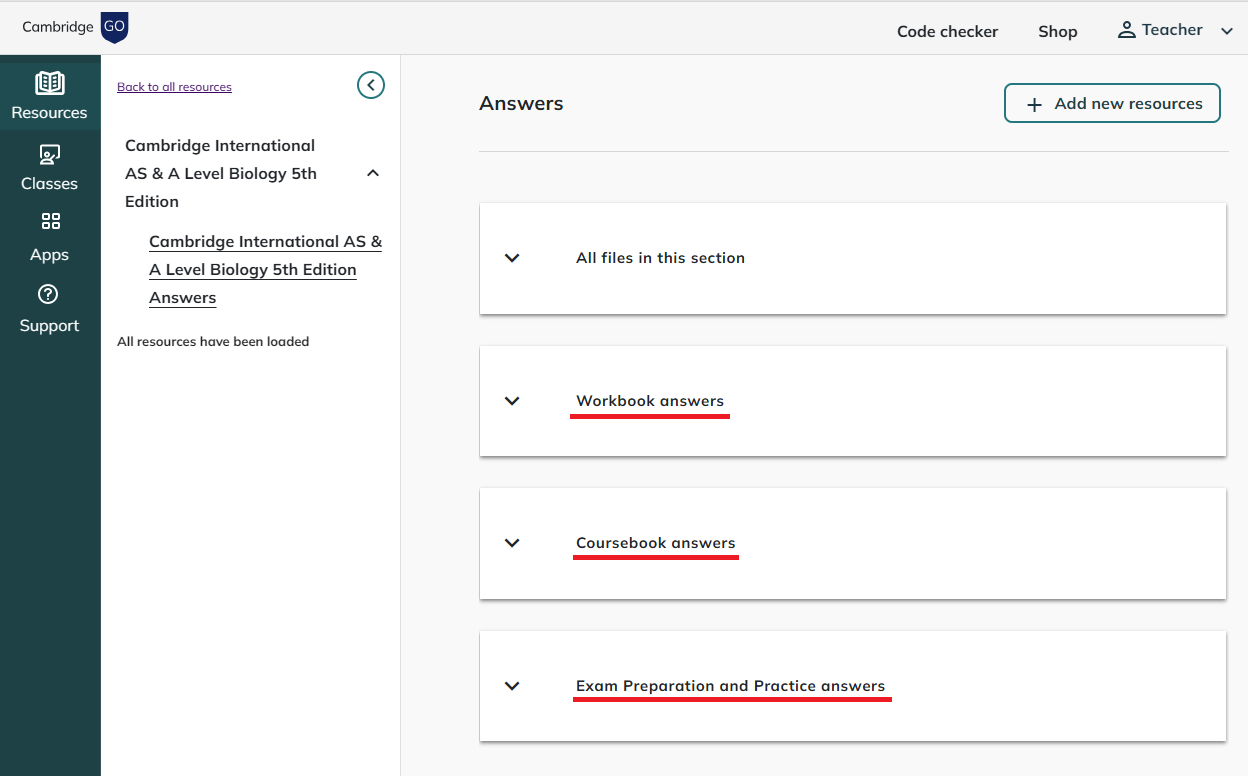Screen dimensions: 1248x776
Task: Click Add new resources button
Action: pos(1112,103)
